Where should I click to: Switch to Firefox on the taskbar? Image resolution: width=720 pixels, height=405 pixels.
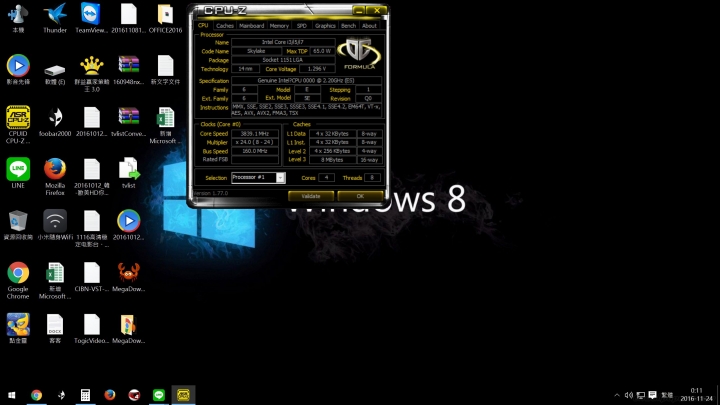pos(110,395)
